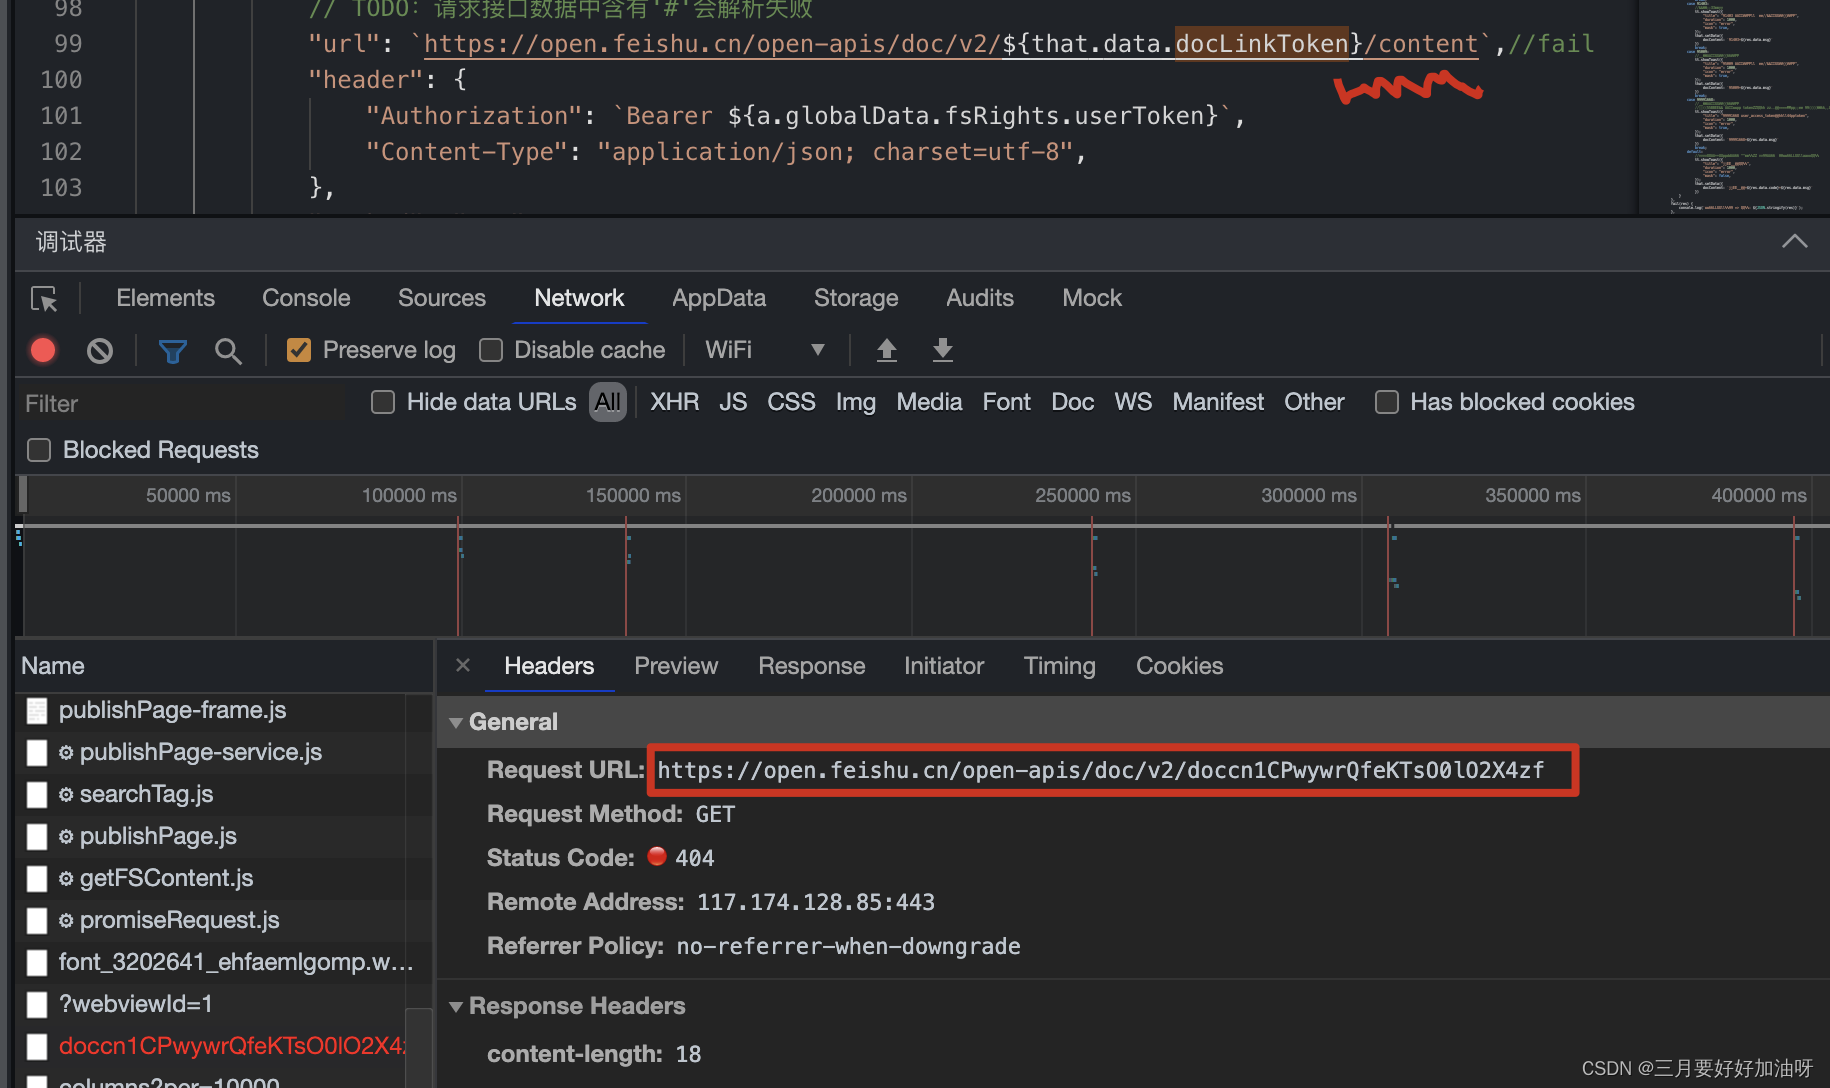Open the Cookies detail tab
The width and height of the screenshot is (1830, 1088).
tap(1180, 666)
